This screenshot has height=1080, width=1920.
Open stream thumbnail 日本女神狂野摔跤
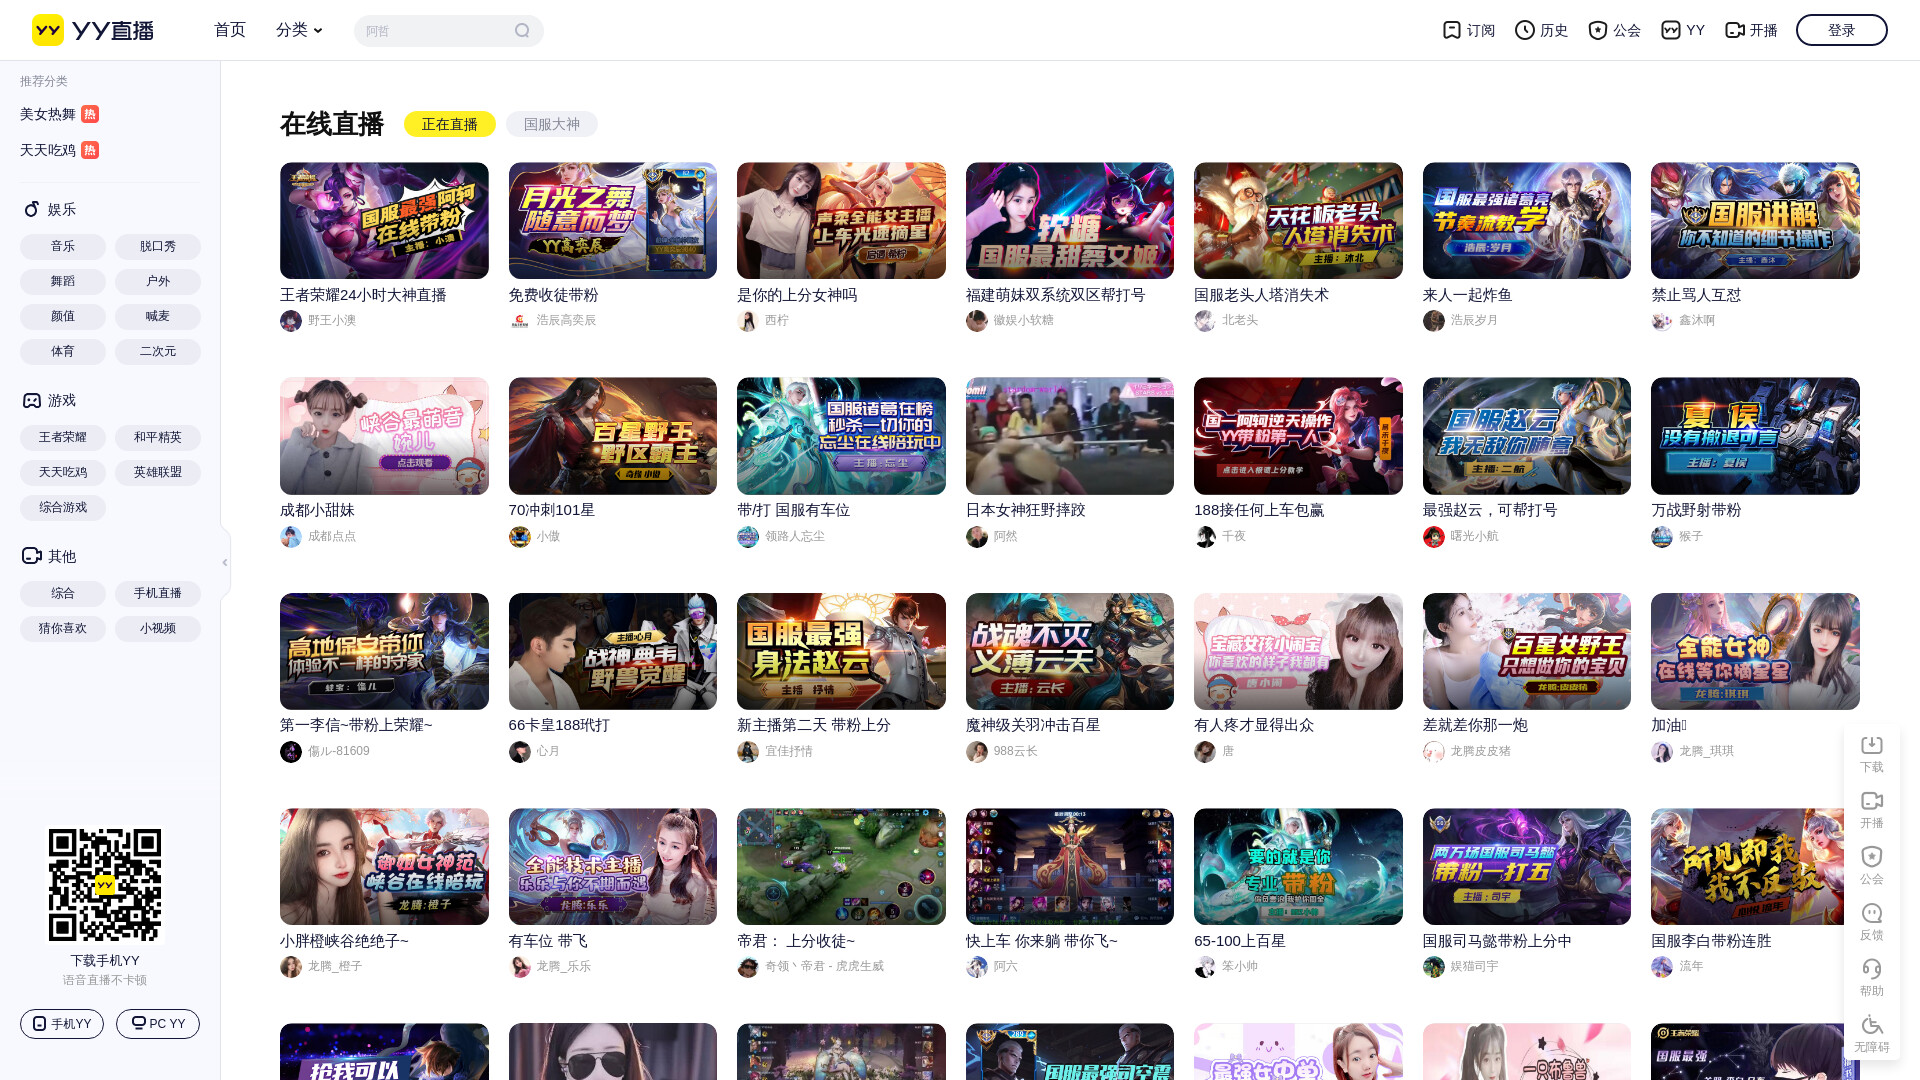[1070, 436]
